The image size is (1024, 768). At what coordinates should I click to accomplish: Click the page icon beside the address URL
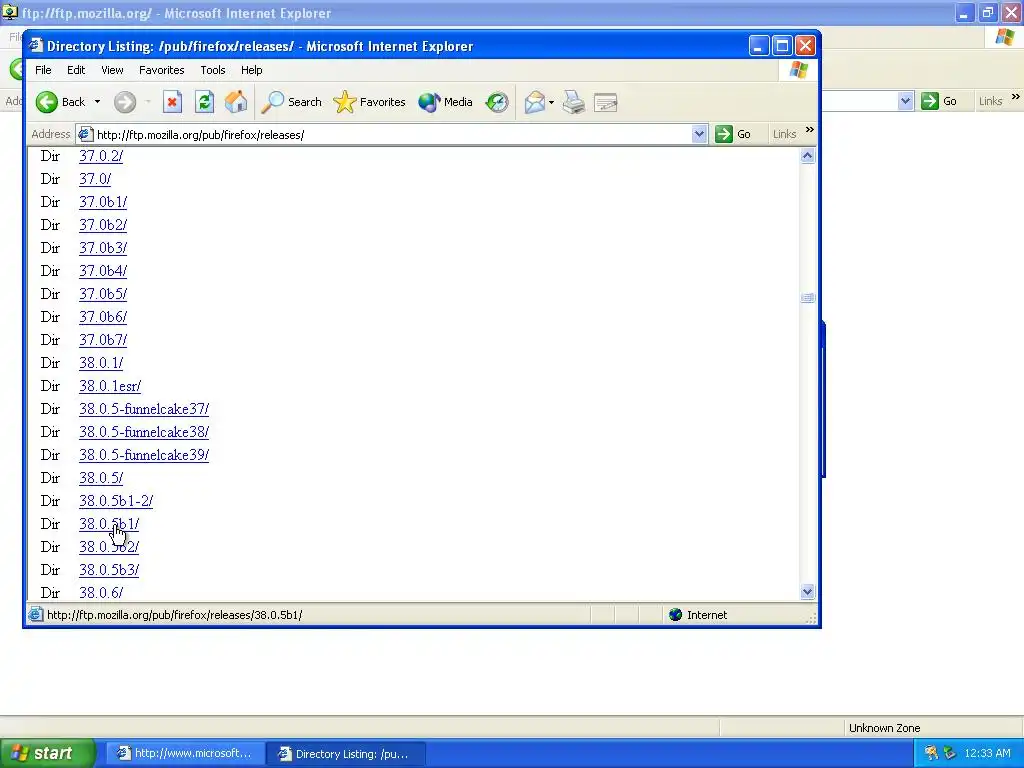point(85,135)
